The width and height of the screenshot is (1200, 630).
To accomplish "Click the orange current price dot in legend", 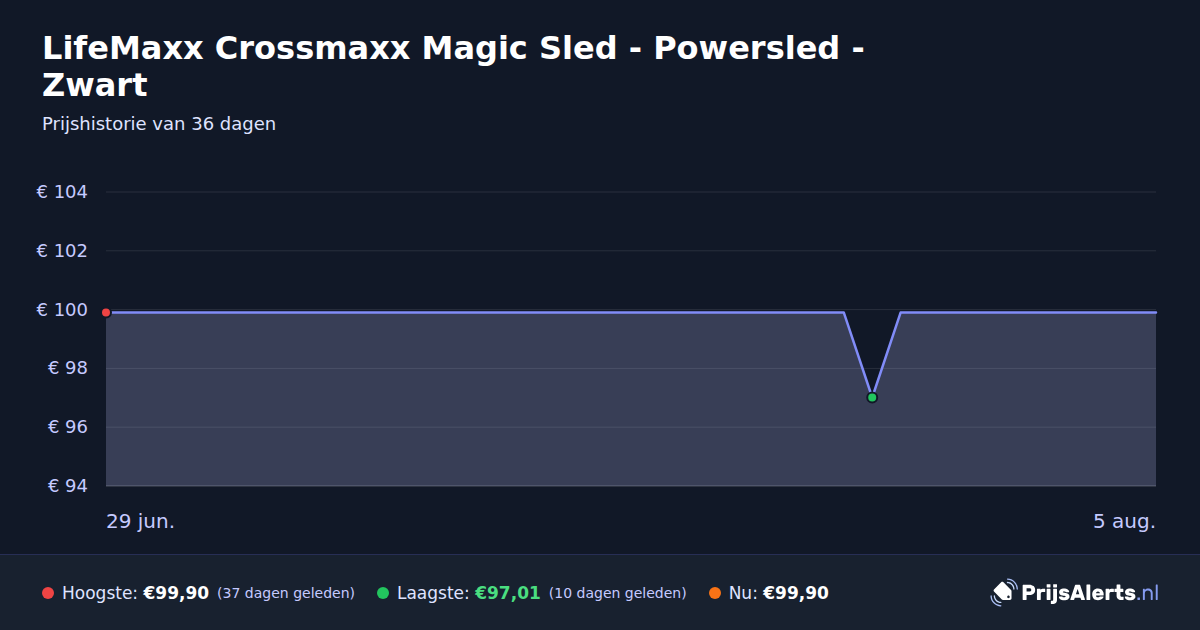I will (x=715, y=593).
